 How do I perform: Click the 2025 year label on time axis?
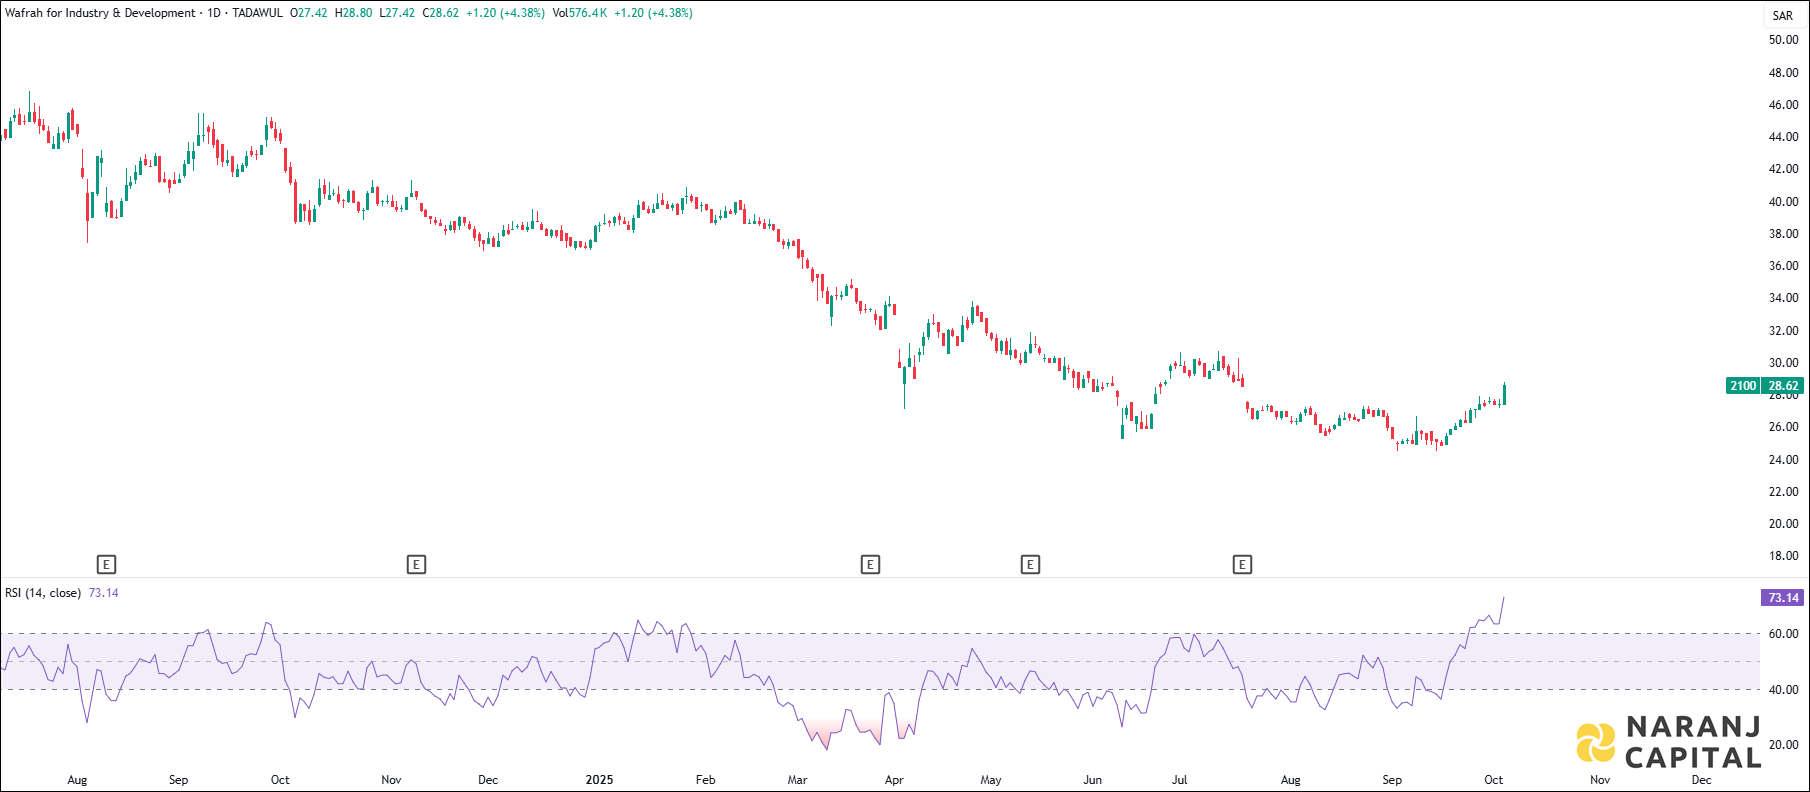(599, 780)
